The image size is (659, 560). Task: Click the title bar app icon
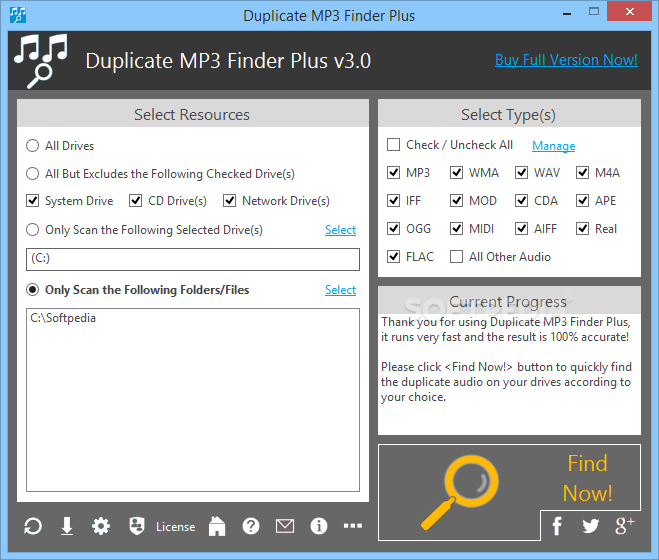[18, 15]
